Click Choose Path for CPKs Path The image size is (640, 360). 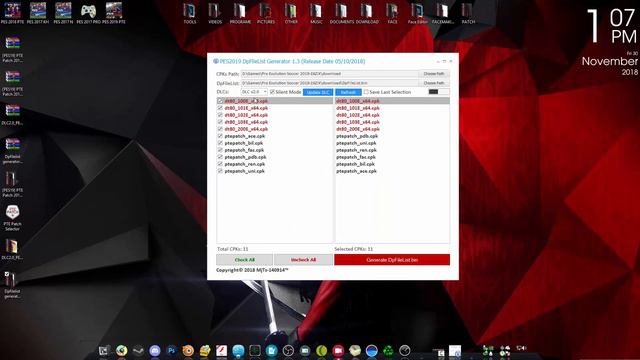click(x=434, y=74)
